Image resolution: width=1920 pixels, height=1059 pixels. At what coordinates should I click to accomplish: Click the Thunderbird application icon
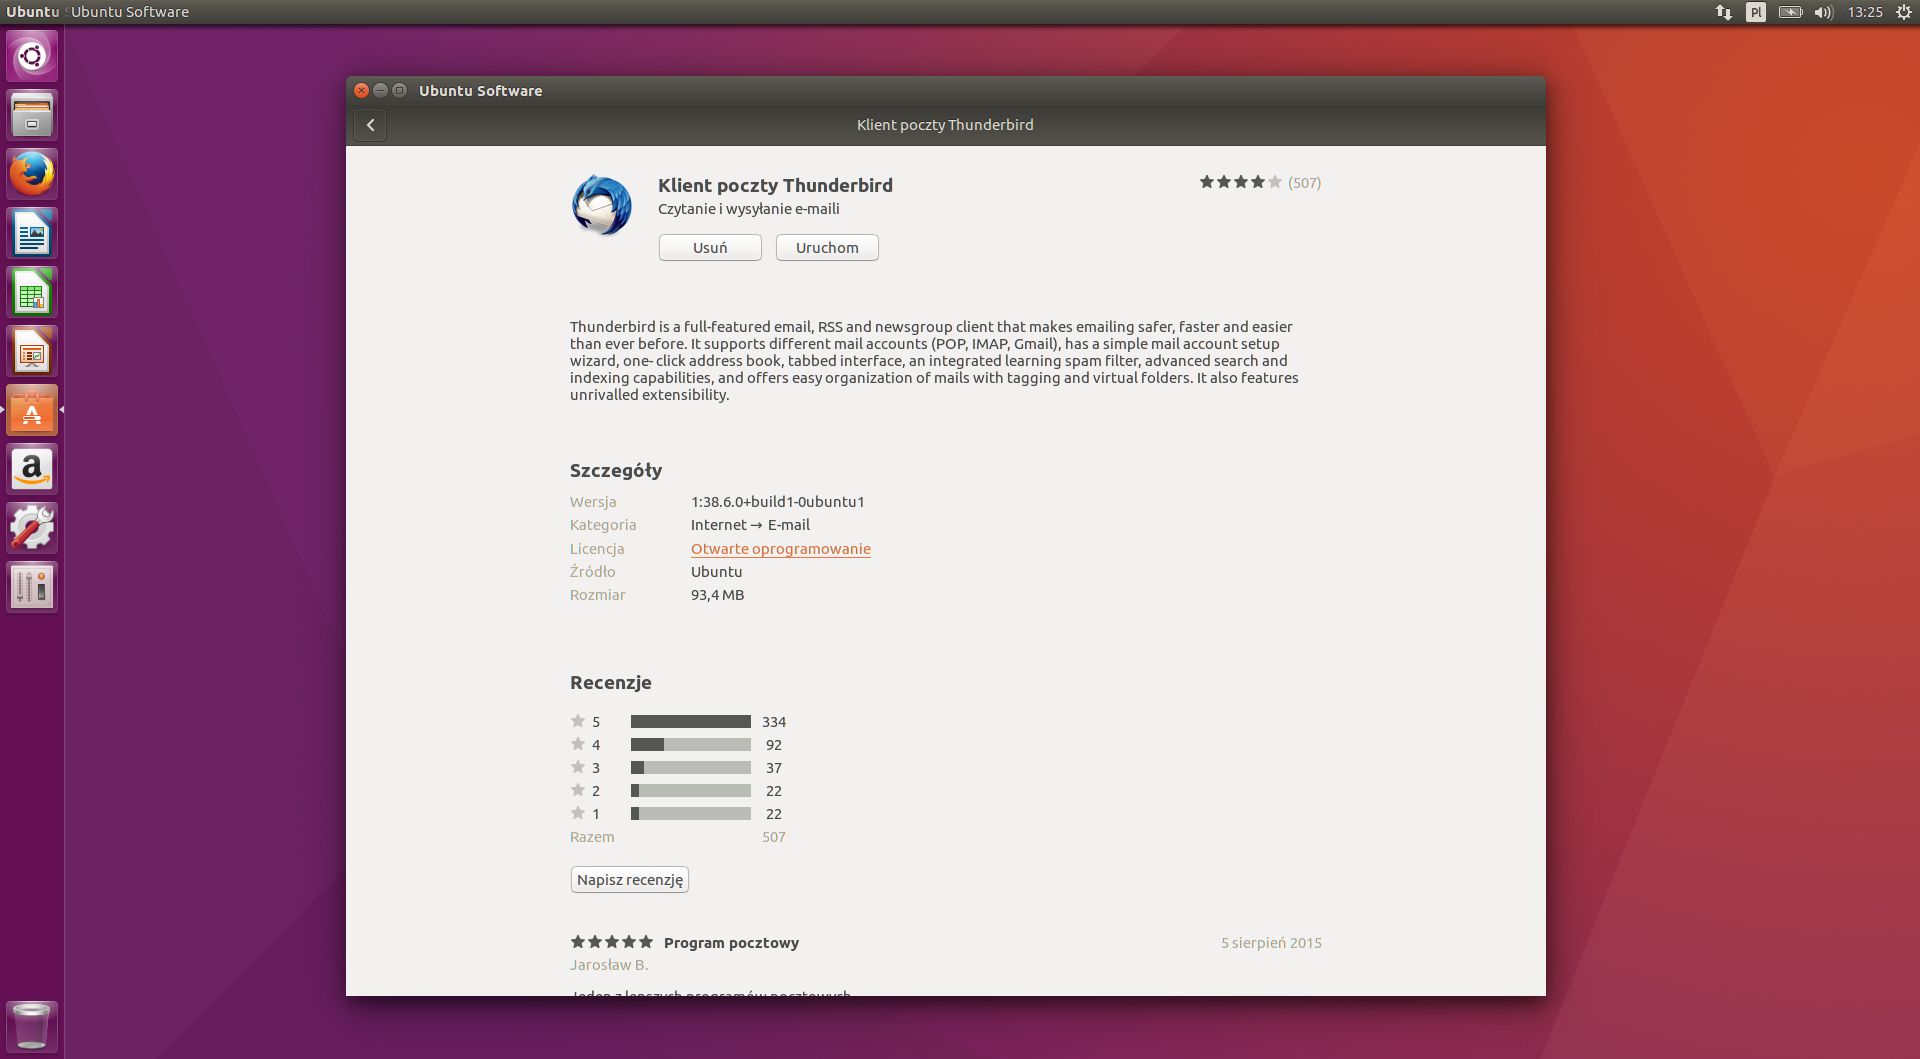602,206
